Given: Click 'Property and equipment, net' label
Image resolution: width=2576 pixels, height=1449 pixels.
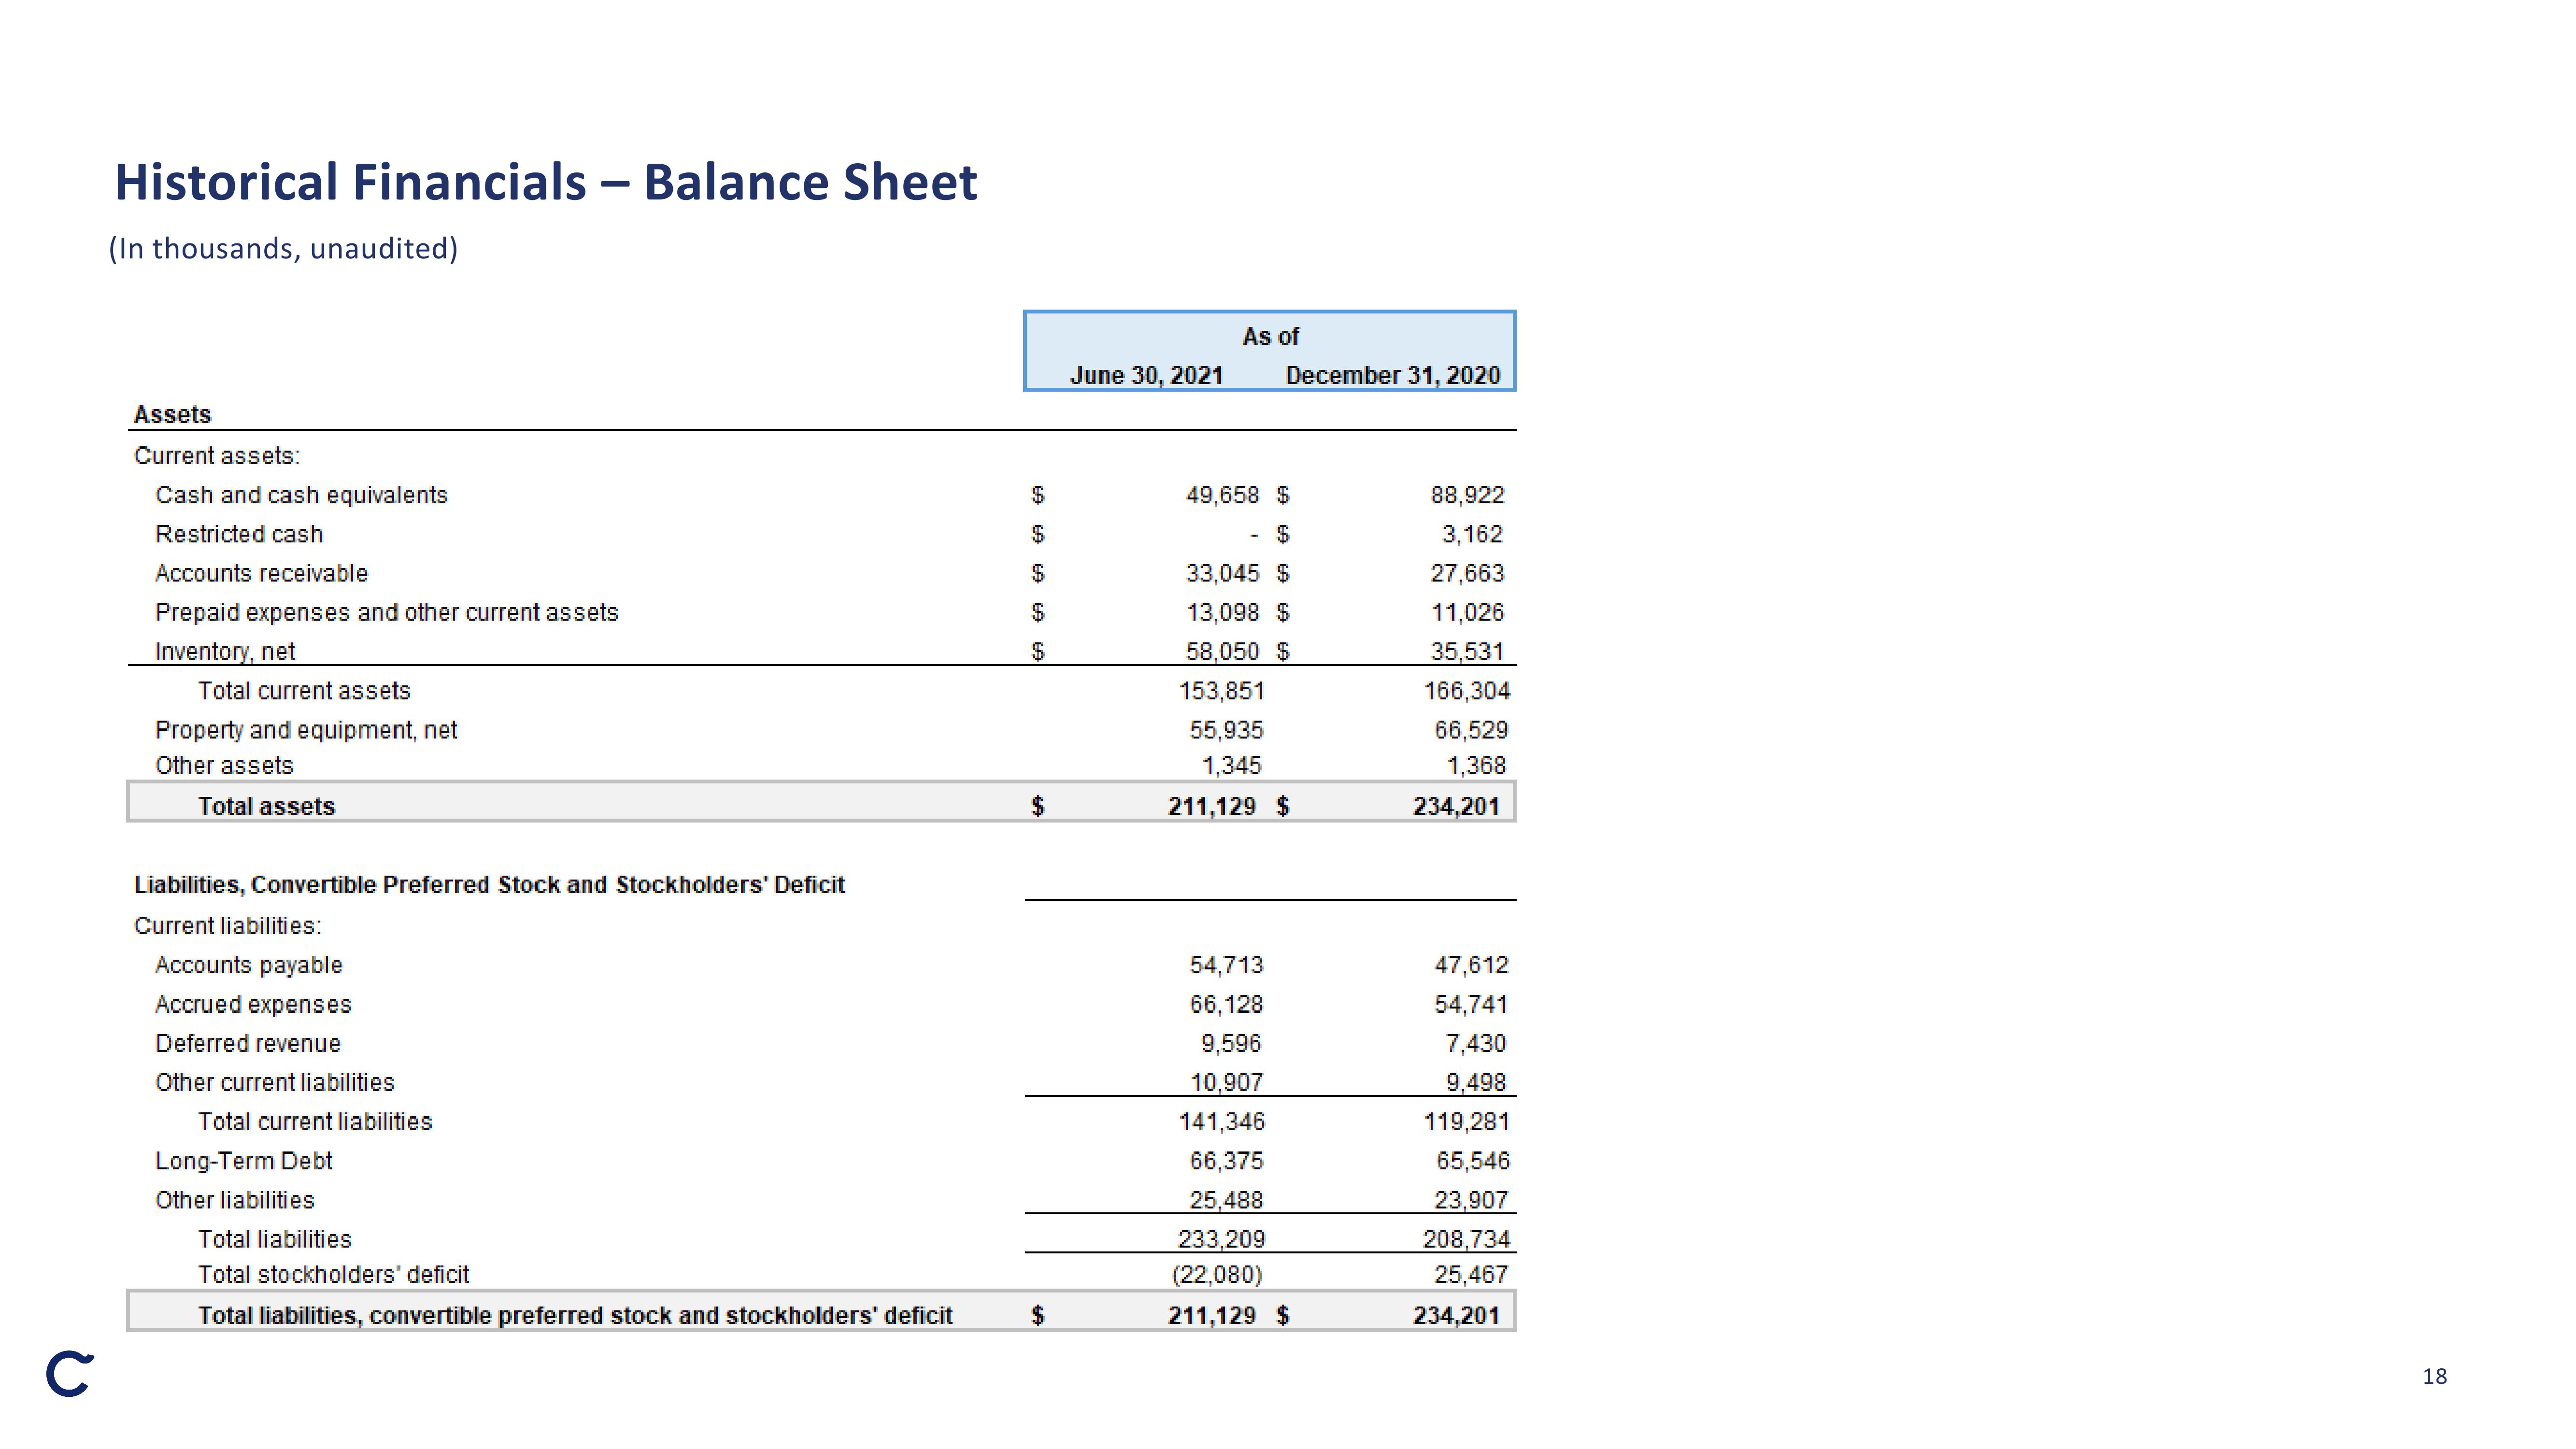Looking at the screenshot, I should click(x=306, y=730).
